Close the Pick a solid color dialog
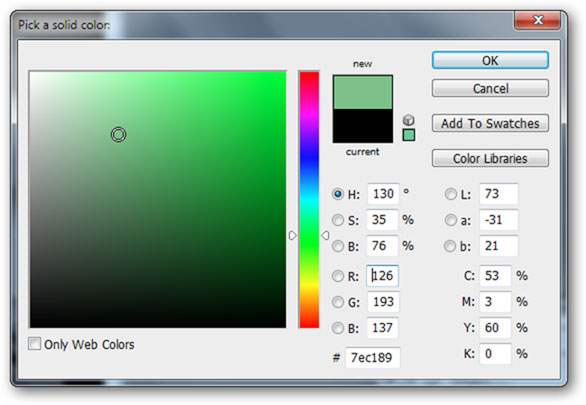Viewport: 586px width, 405px height. pos(537,20)
